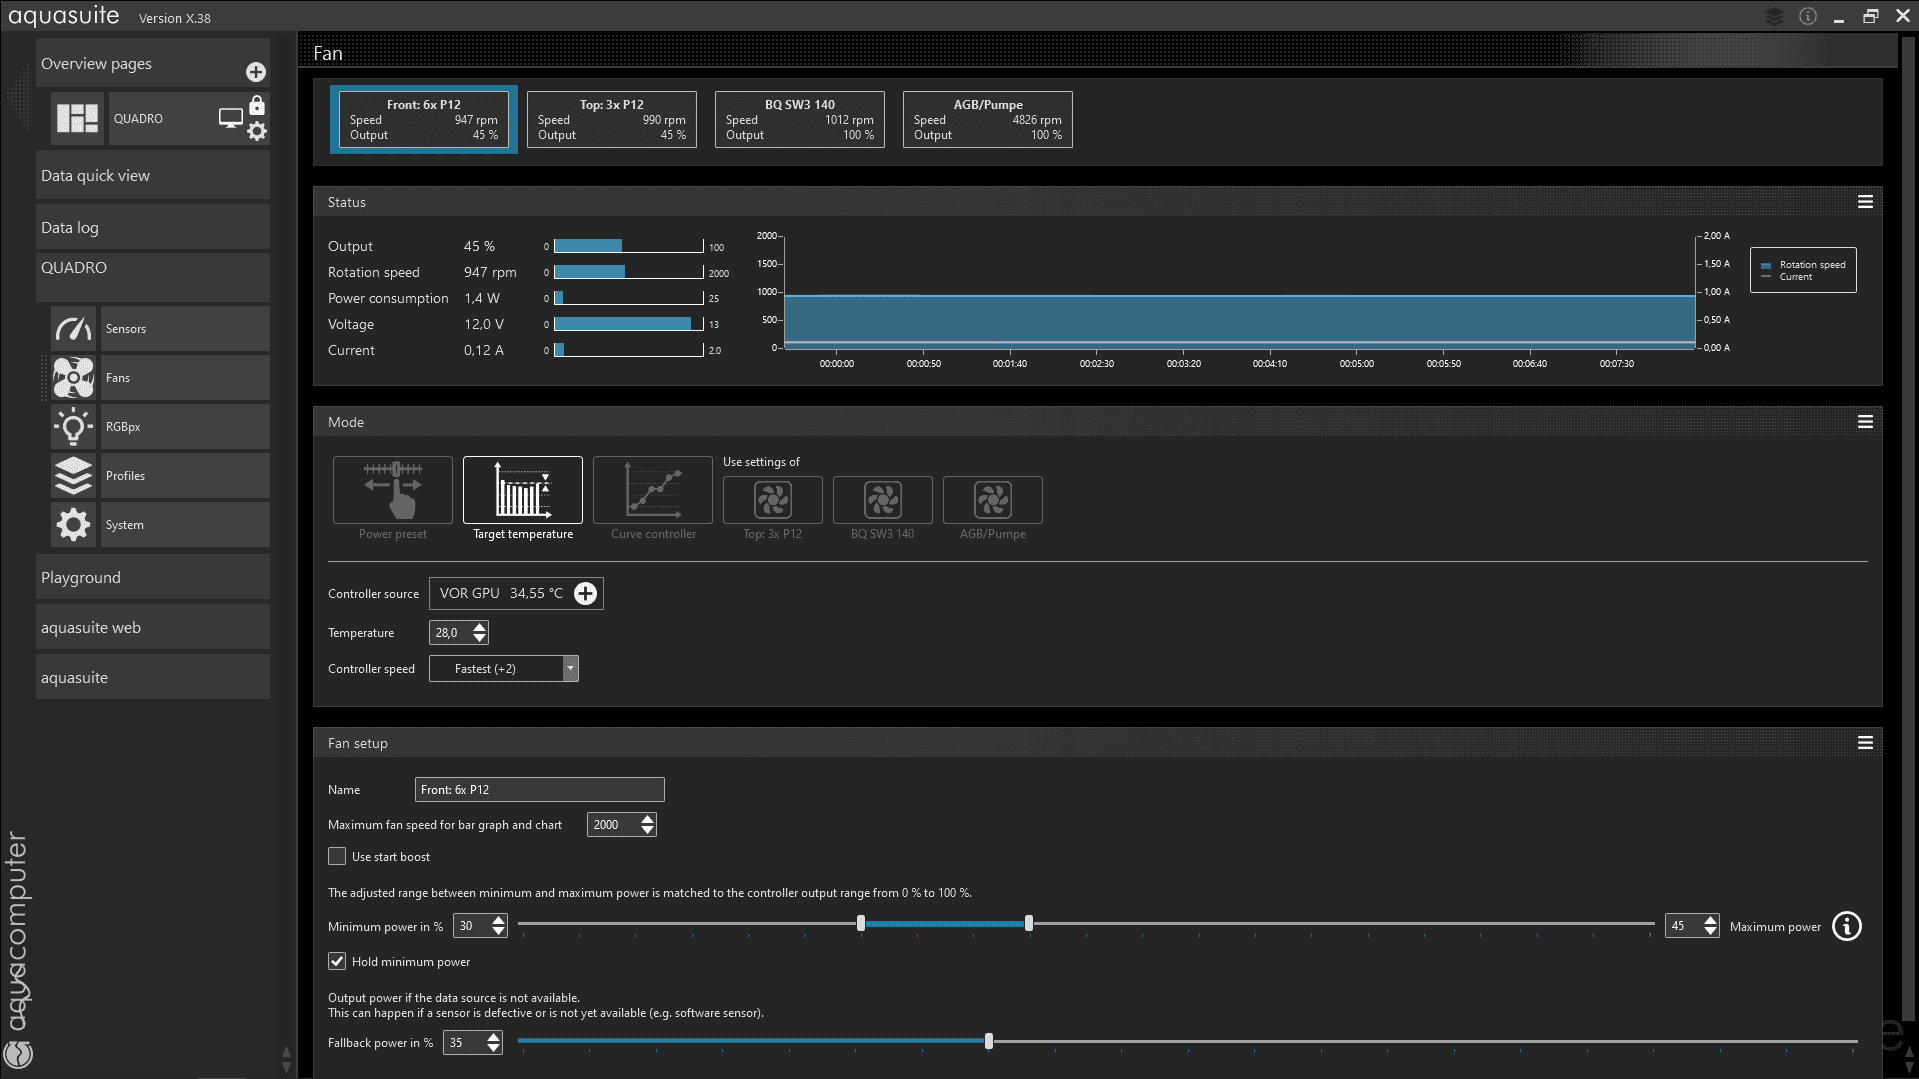The width and height of the screenshot is (1919, 1079).
Task: Open the QUADRO overview page grid icon
Action: 77,118
